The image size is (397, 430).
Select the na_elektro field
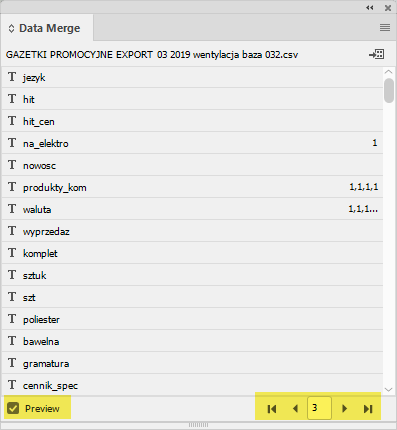[192, 143]
